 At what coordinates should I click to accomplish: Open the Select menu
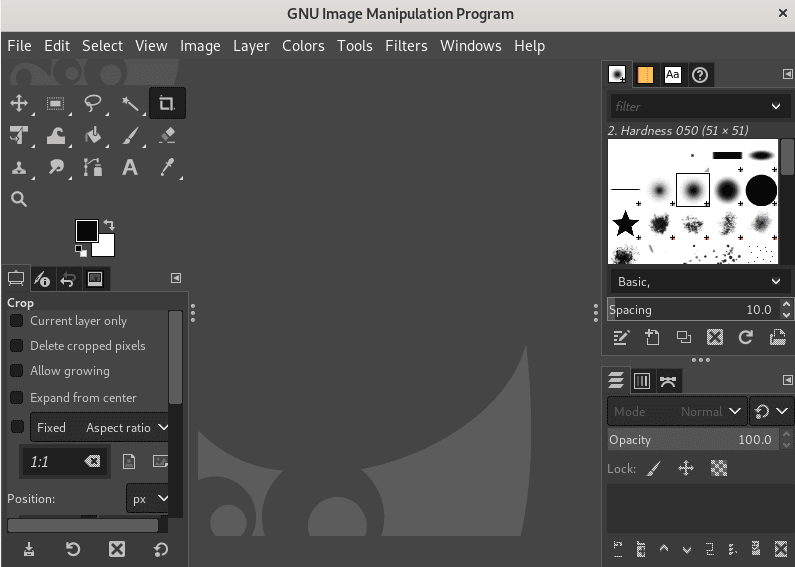102,46
